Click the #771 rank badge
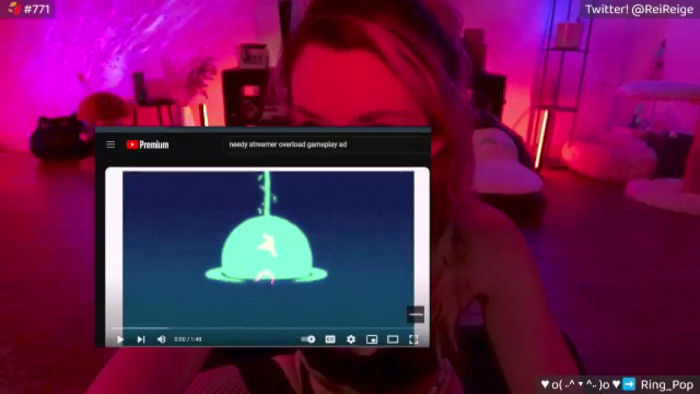 click(29, 9)
